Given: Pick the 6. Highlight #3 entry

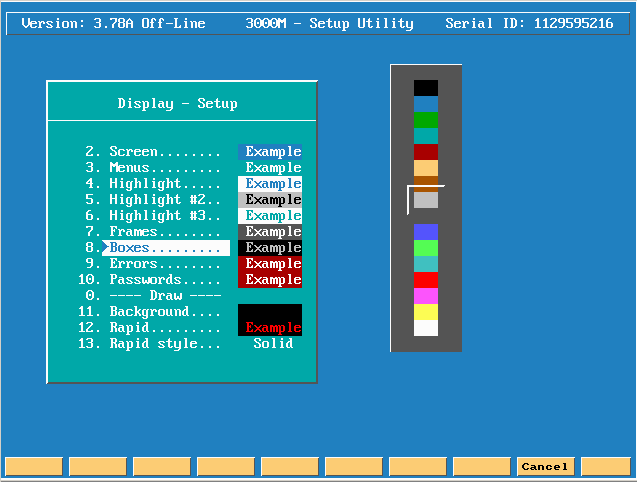Looking at the screenshot, I should click(153, 215).
